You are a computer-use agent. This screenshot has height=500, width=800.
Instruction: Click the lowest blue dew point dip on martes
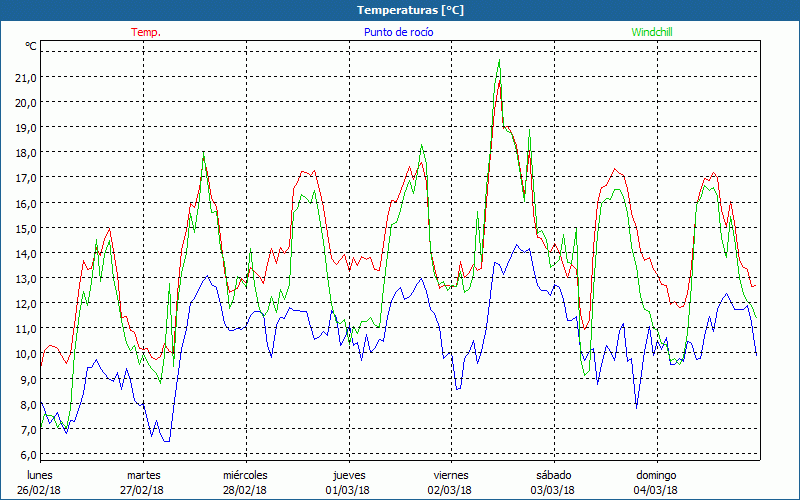click(166, 441)
